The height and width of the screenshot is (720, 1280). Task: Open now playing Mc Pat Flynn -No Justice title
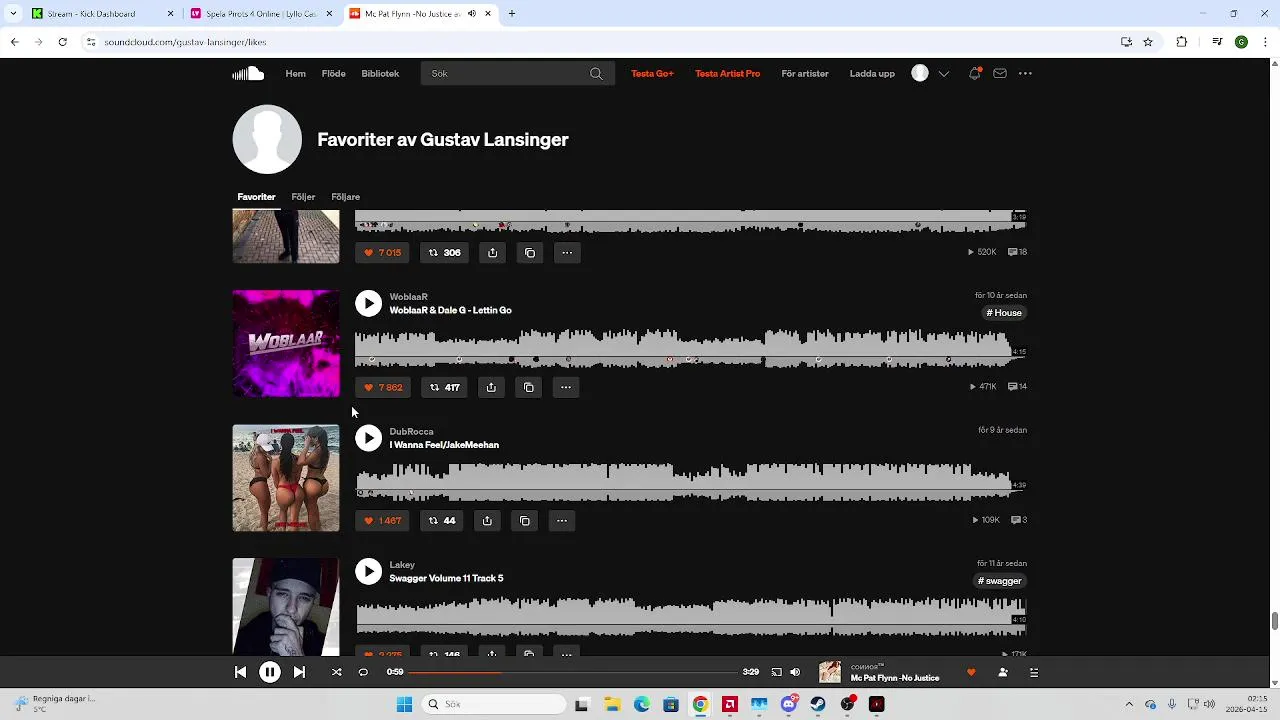pyautogui.click(x=895, y=678)
